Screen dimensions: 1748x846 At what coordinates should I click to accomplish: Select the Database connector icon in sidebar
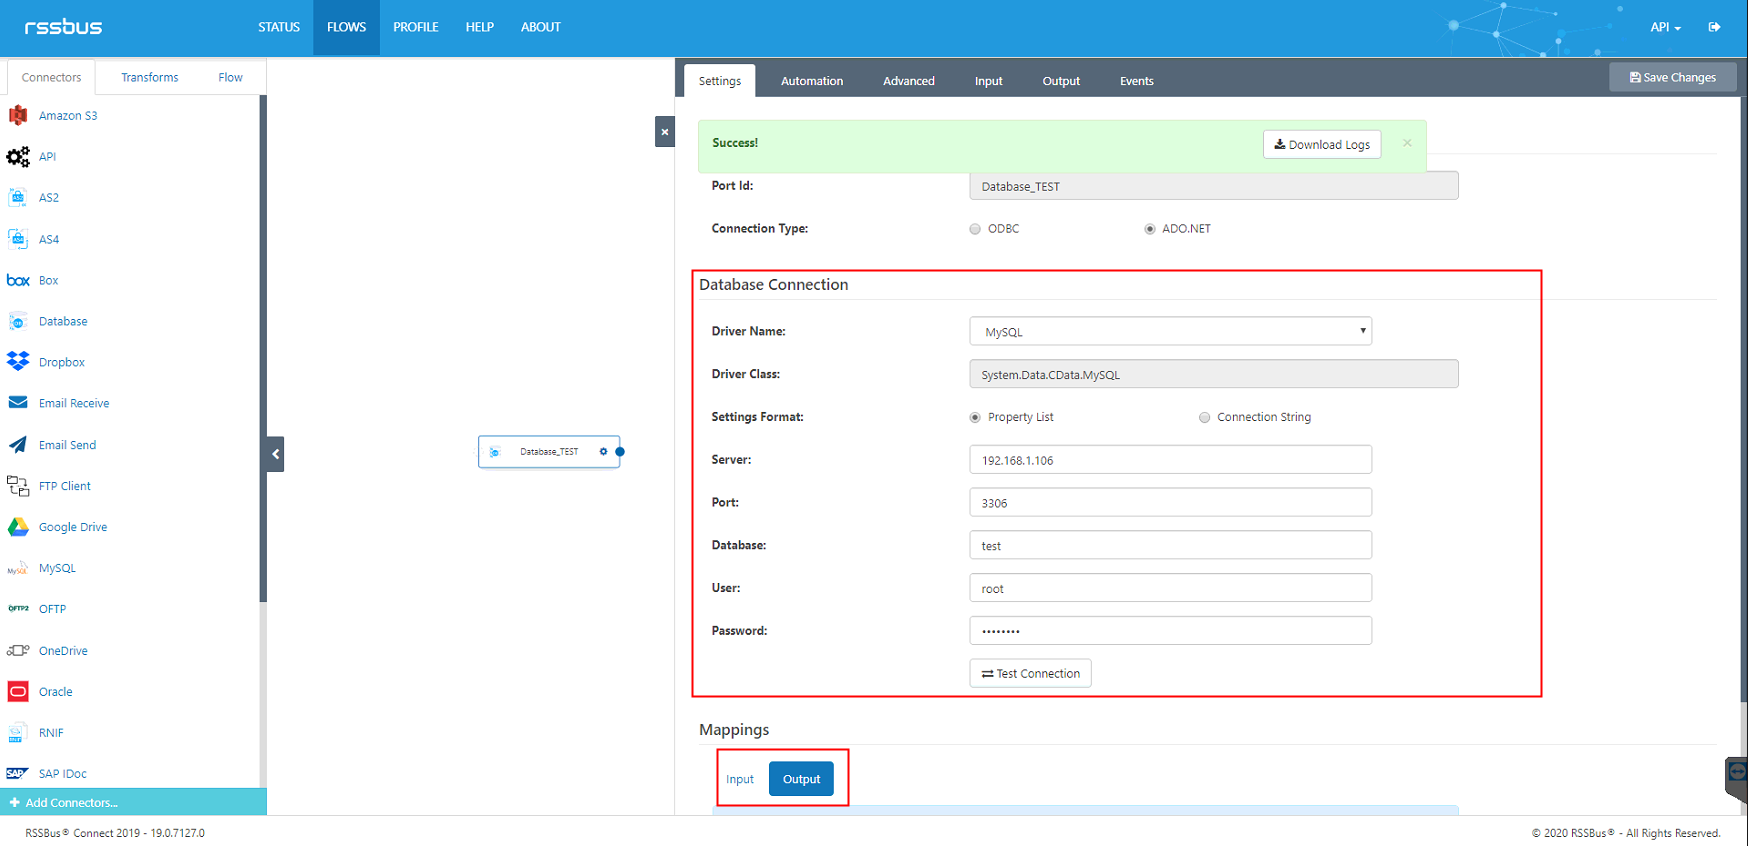click(18, 321)
